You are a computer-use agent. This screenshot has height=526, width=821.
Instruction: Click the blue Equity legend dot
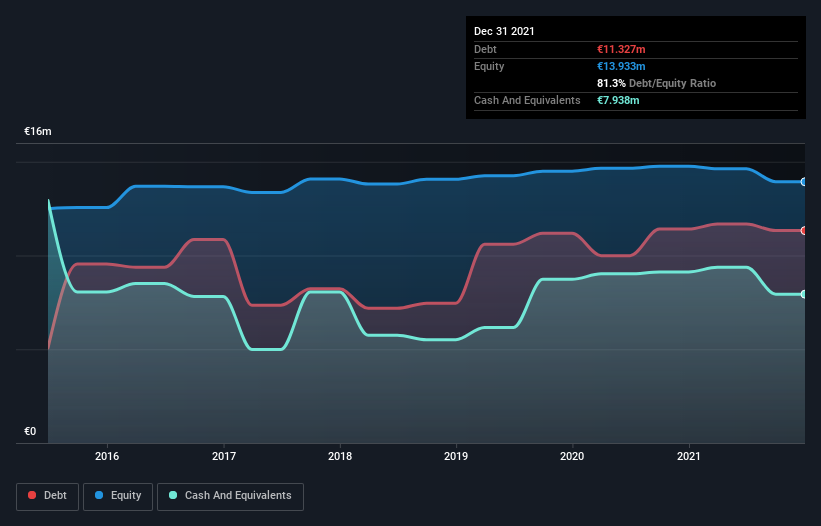pos(99,495)
